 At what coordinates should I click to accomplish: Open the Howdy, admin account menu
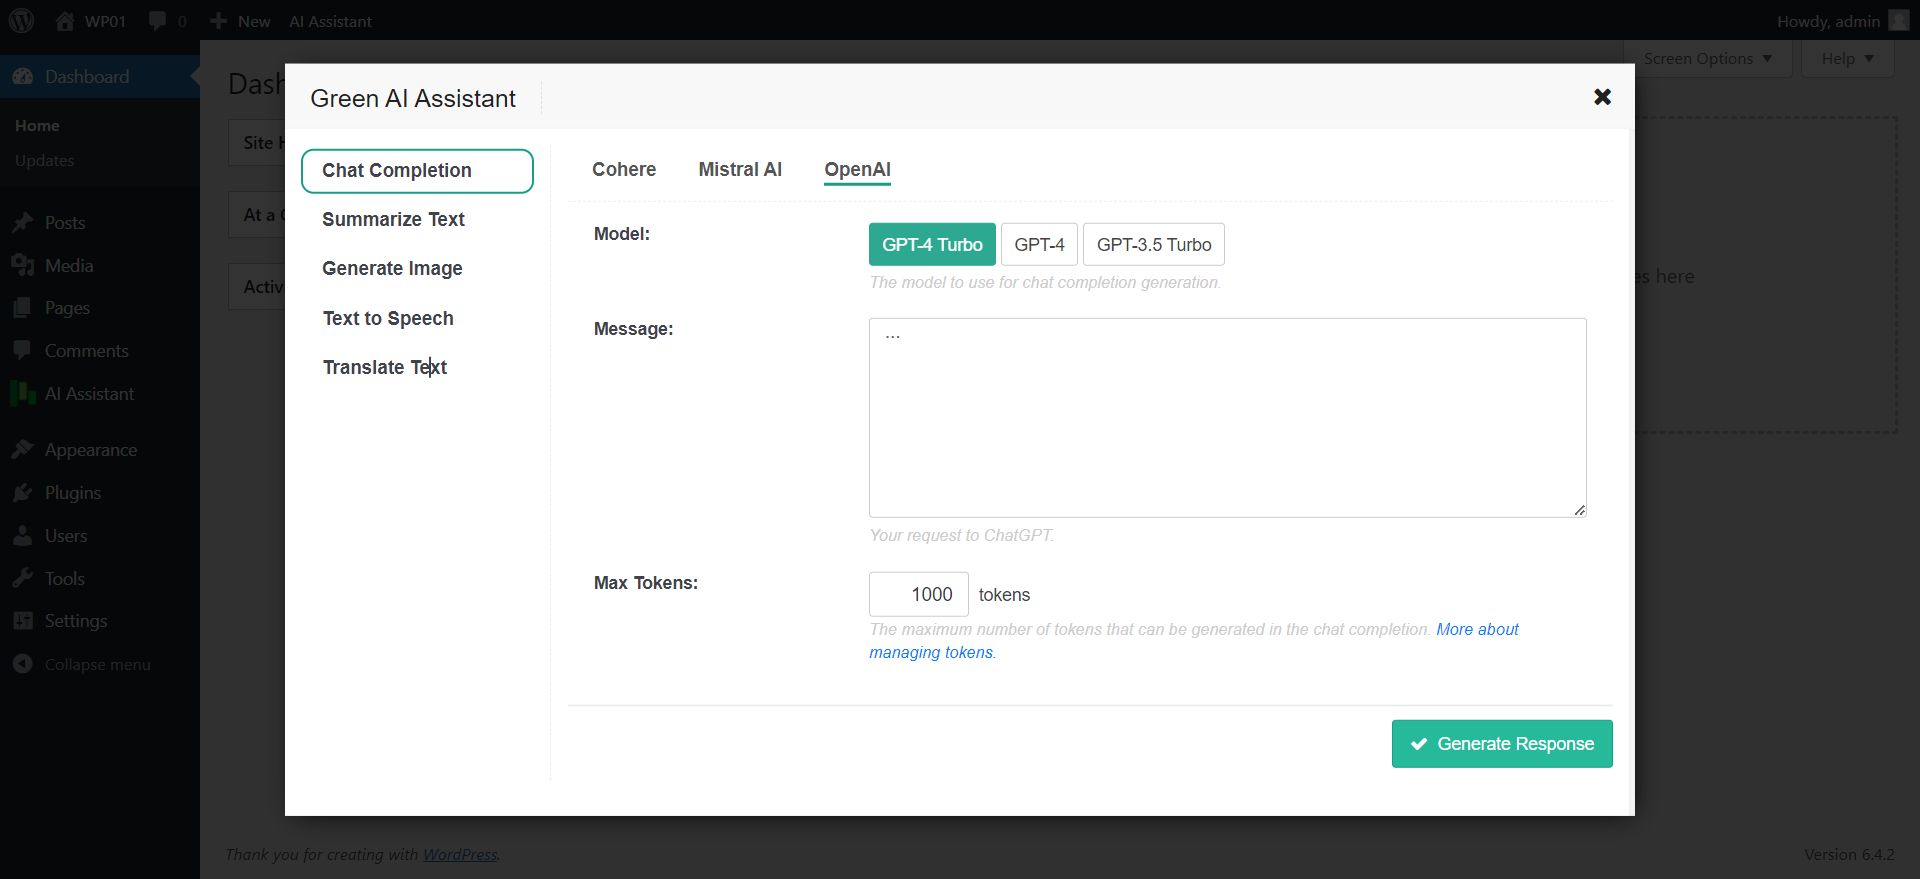1843,21
